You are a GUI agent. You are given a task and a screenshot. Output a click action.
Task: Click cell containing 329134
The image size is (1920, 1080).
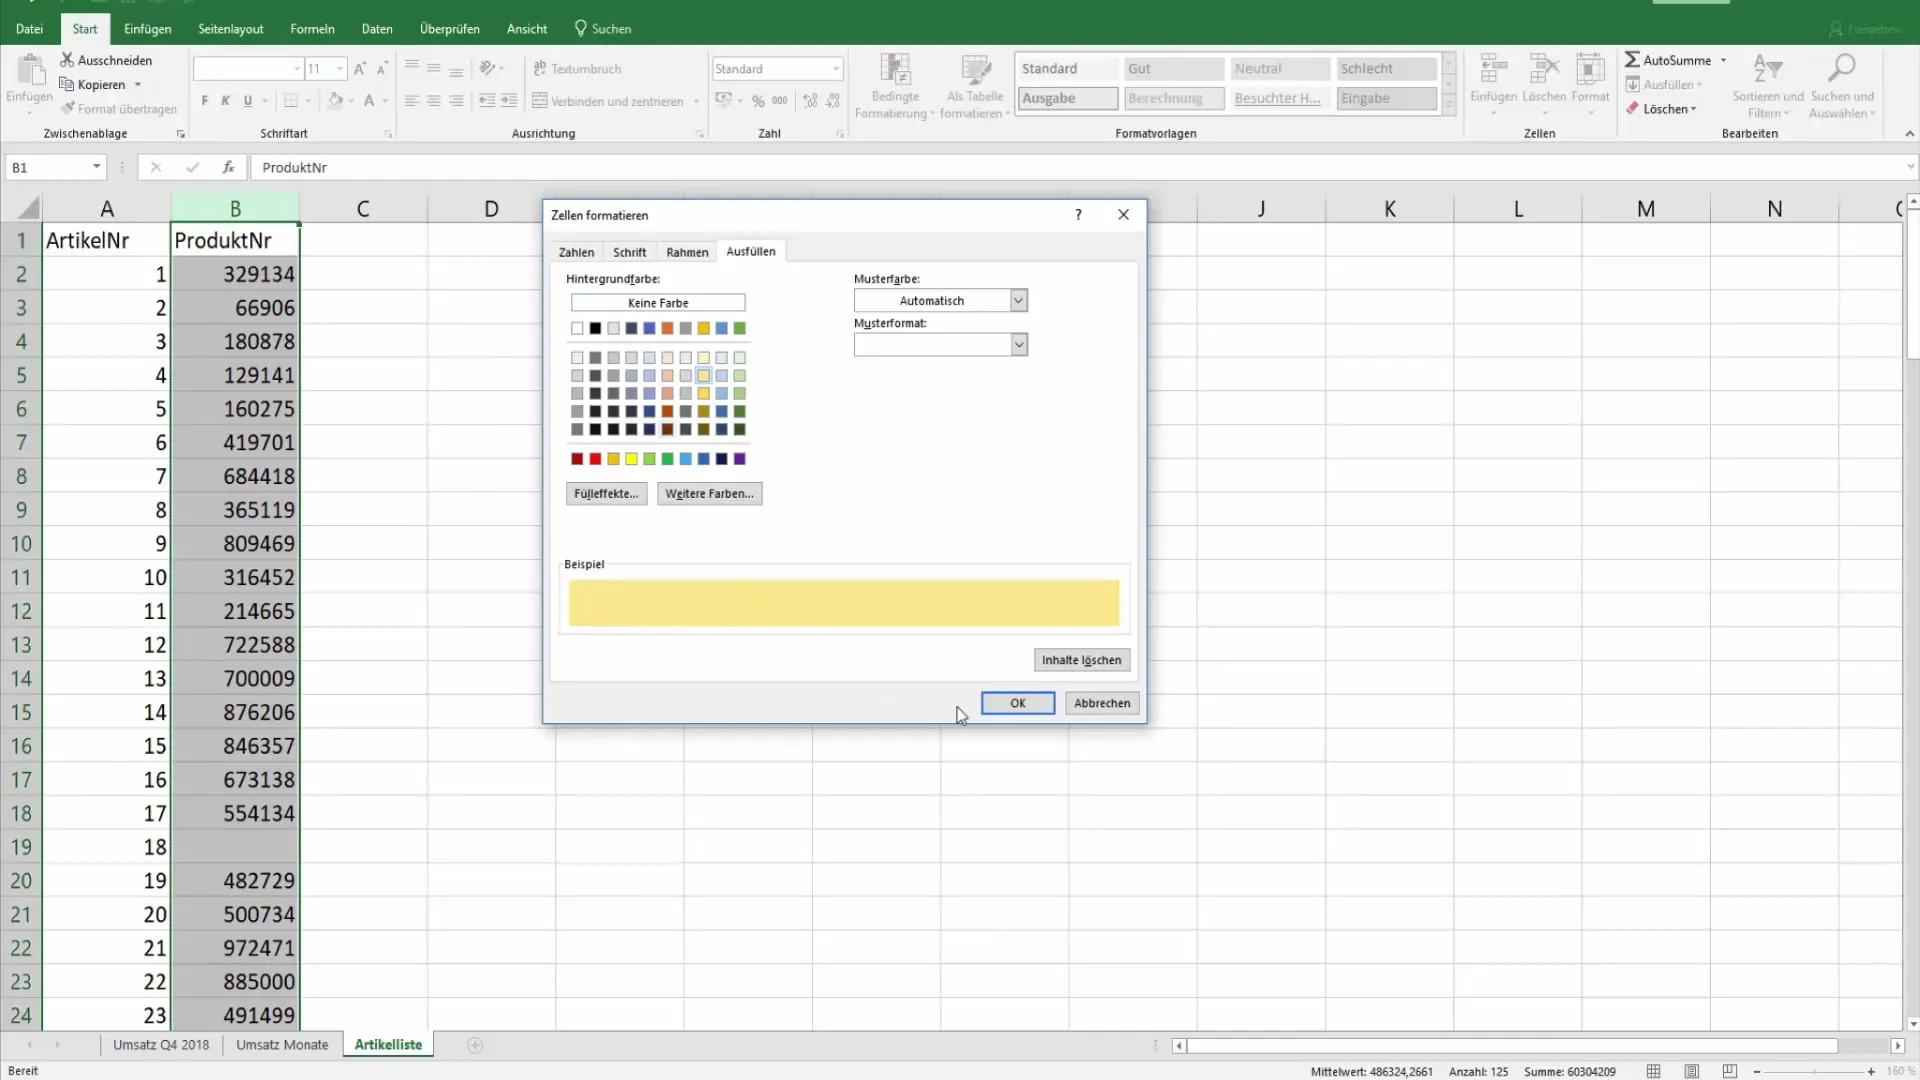pos(235,274)
